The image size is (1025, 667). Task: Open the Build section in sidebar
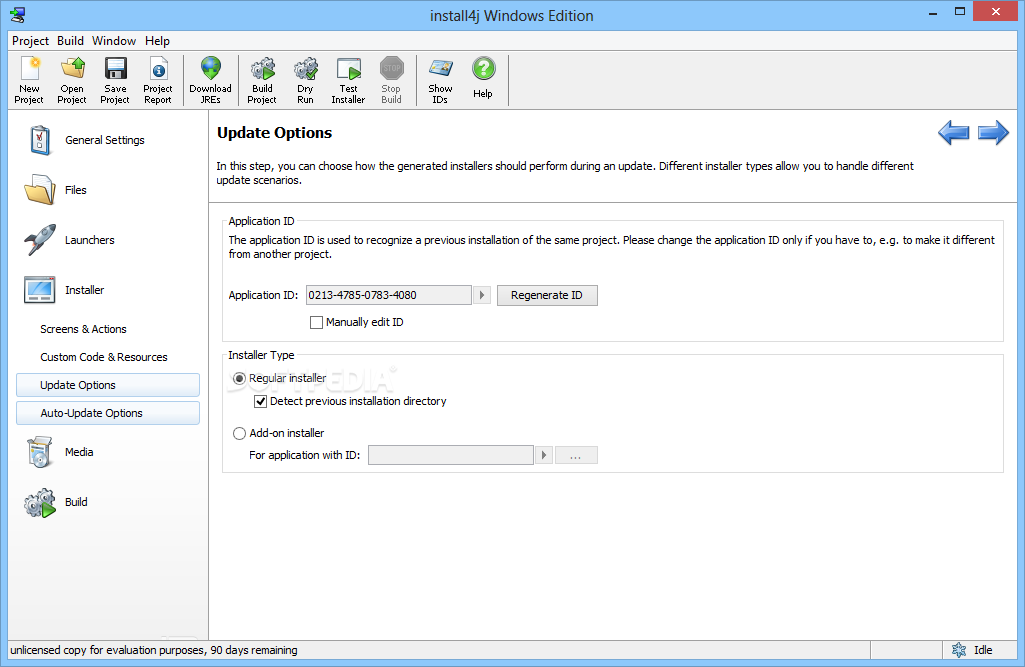click(x=56, y=502)
